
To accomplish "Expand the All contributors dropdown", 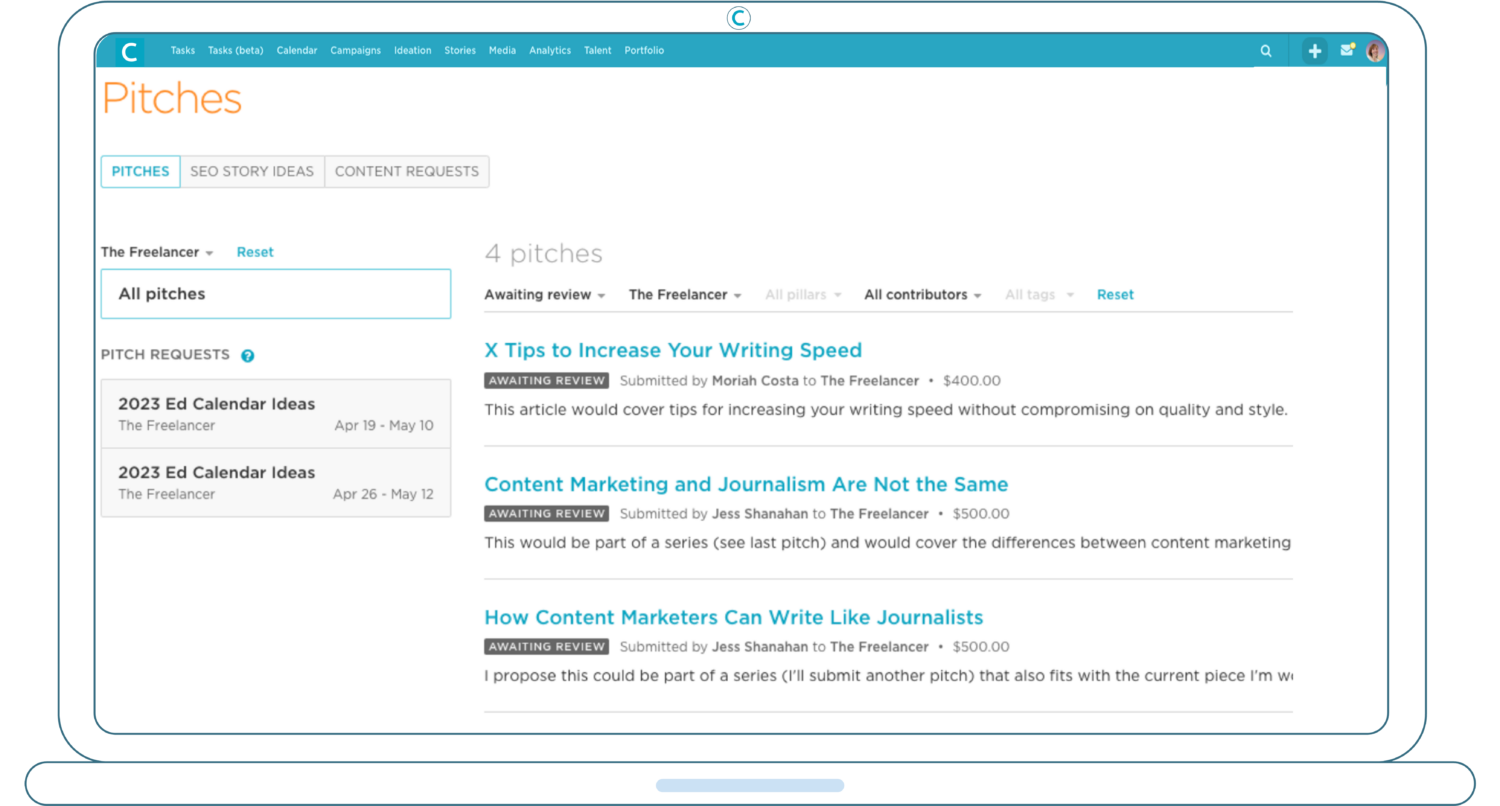I will [x=922, y=295].
